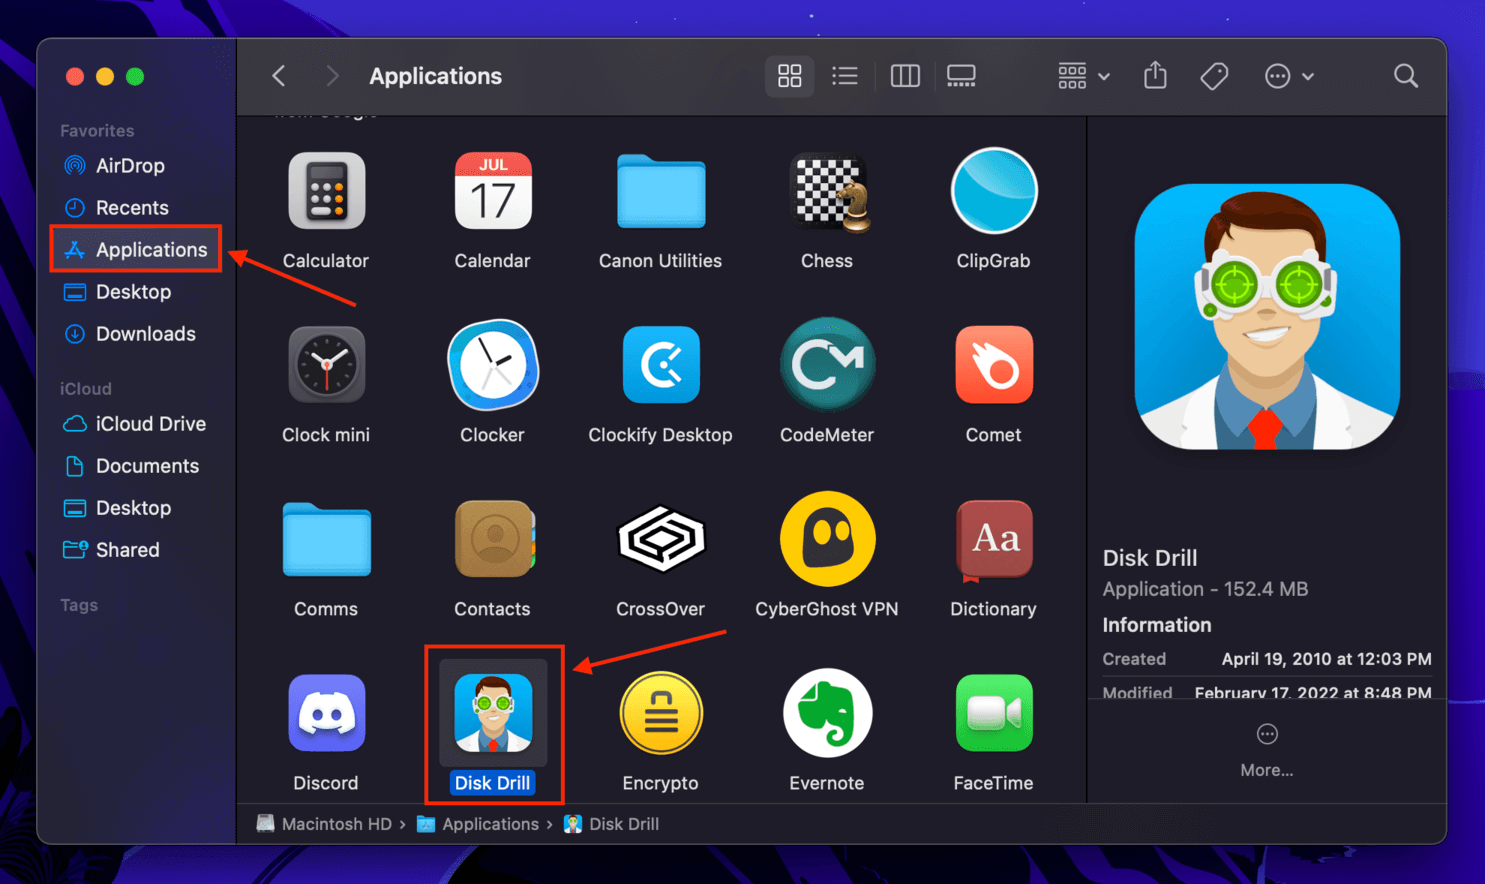Open the Disk Drill application icon
This screenshot has width=1485, height=884.
pyautogui.click(x=493, y=713)
